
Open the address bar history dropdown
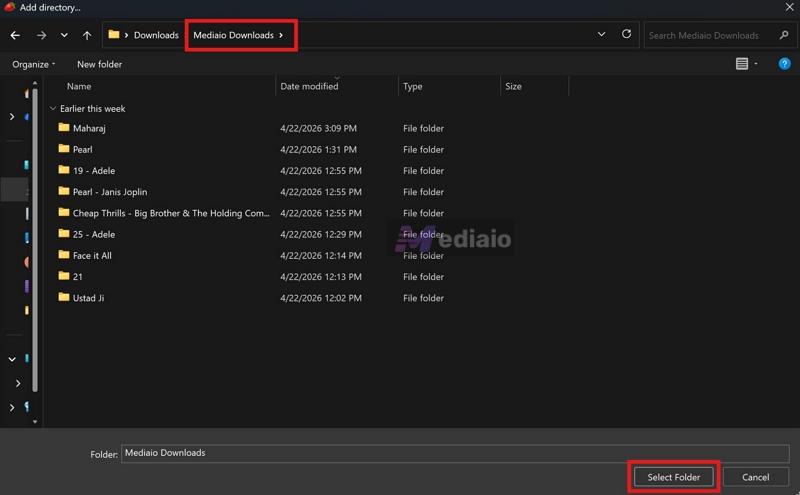pos(602,34)
